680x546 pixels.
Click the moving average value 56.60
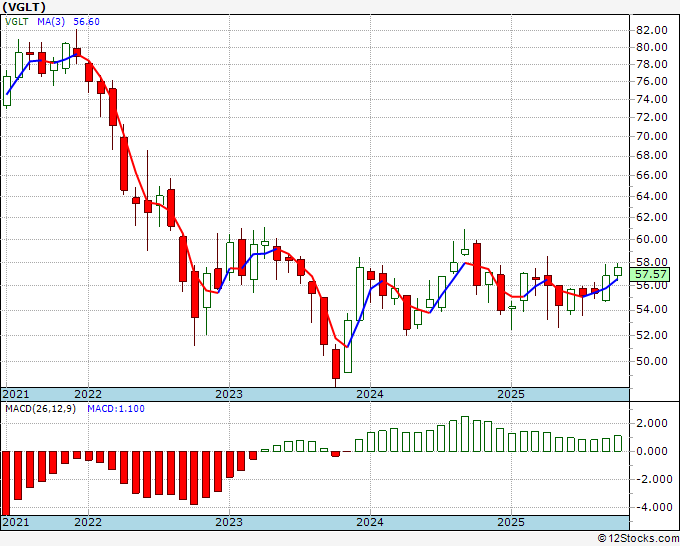click(x=86, y=22)
